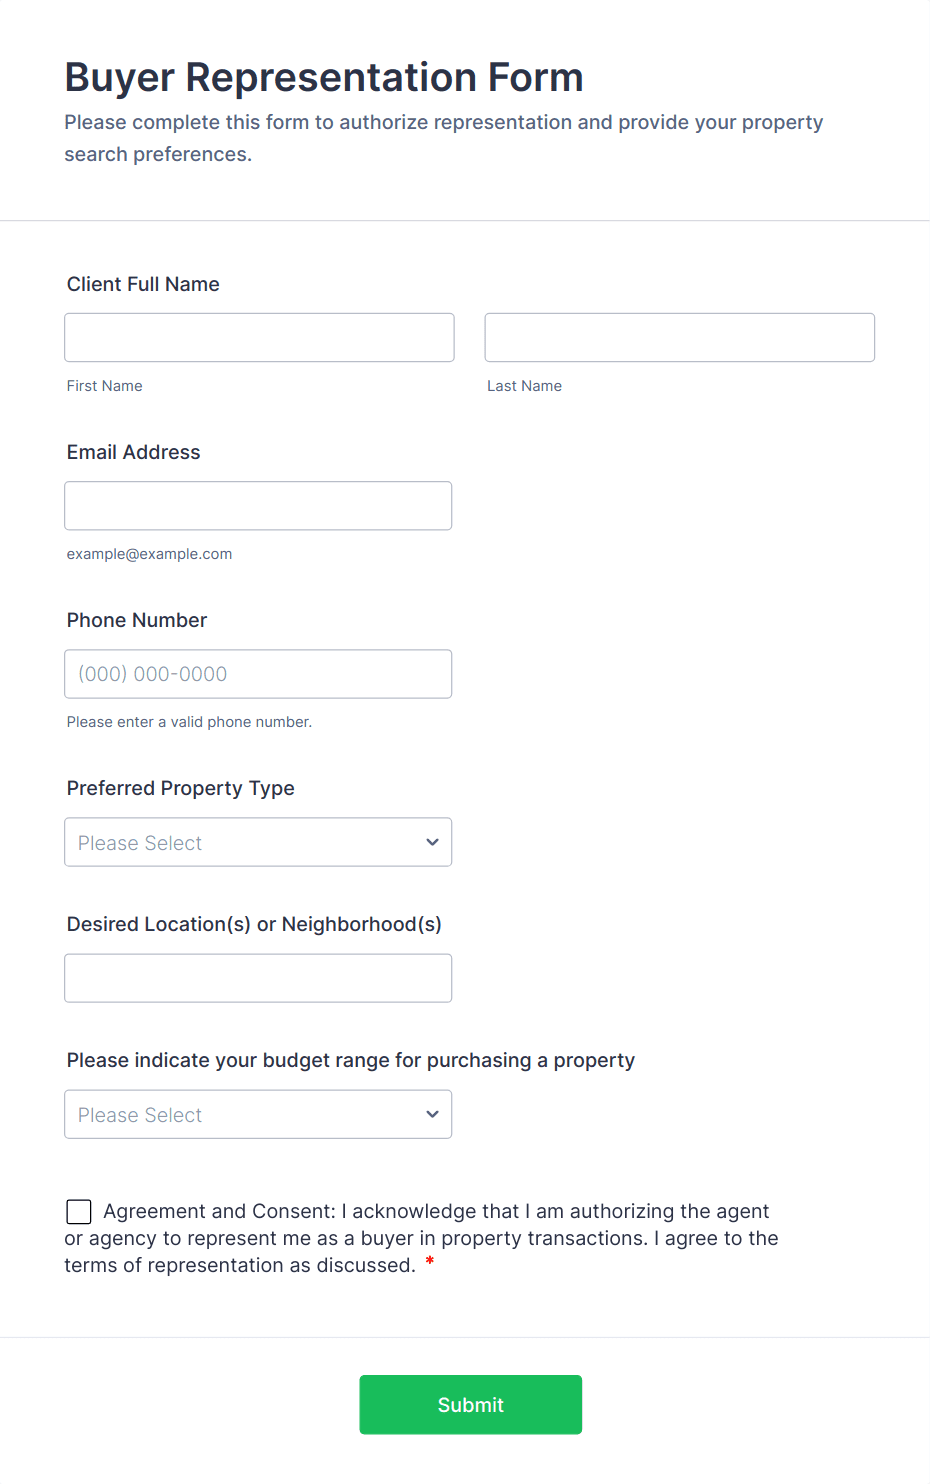This screenshot has height=1484, width=930.
Task: Expand the budget range Please Select dropdown
Action: 258,1114
